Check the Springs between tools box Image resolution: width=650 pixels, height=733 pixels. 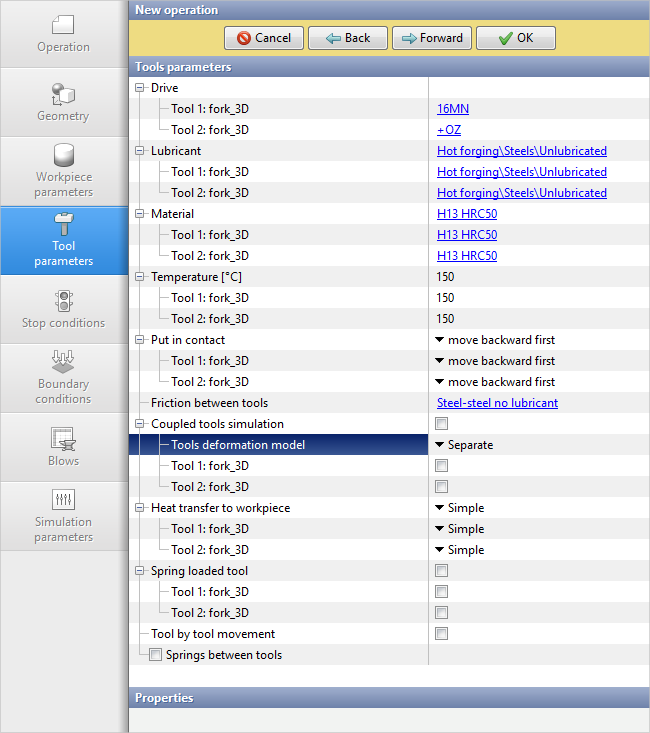pyautogui.click(x=155, y=655)
